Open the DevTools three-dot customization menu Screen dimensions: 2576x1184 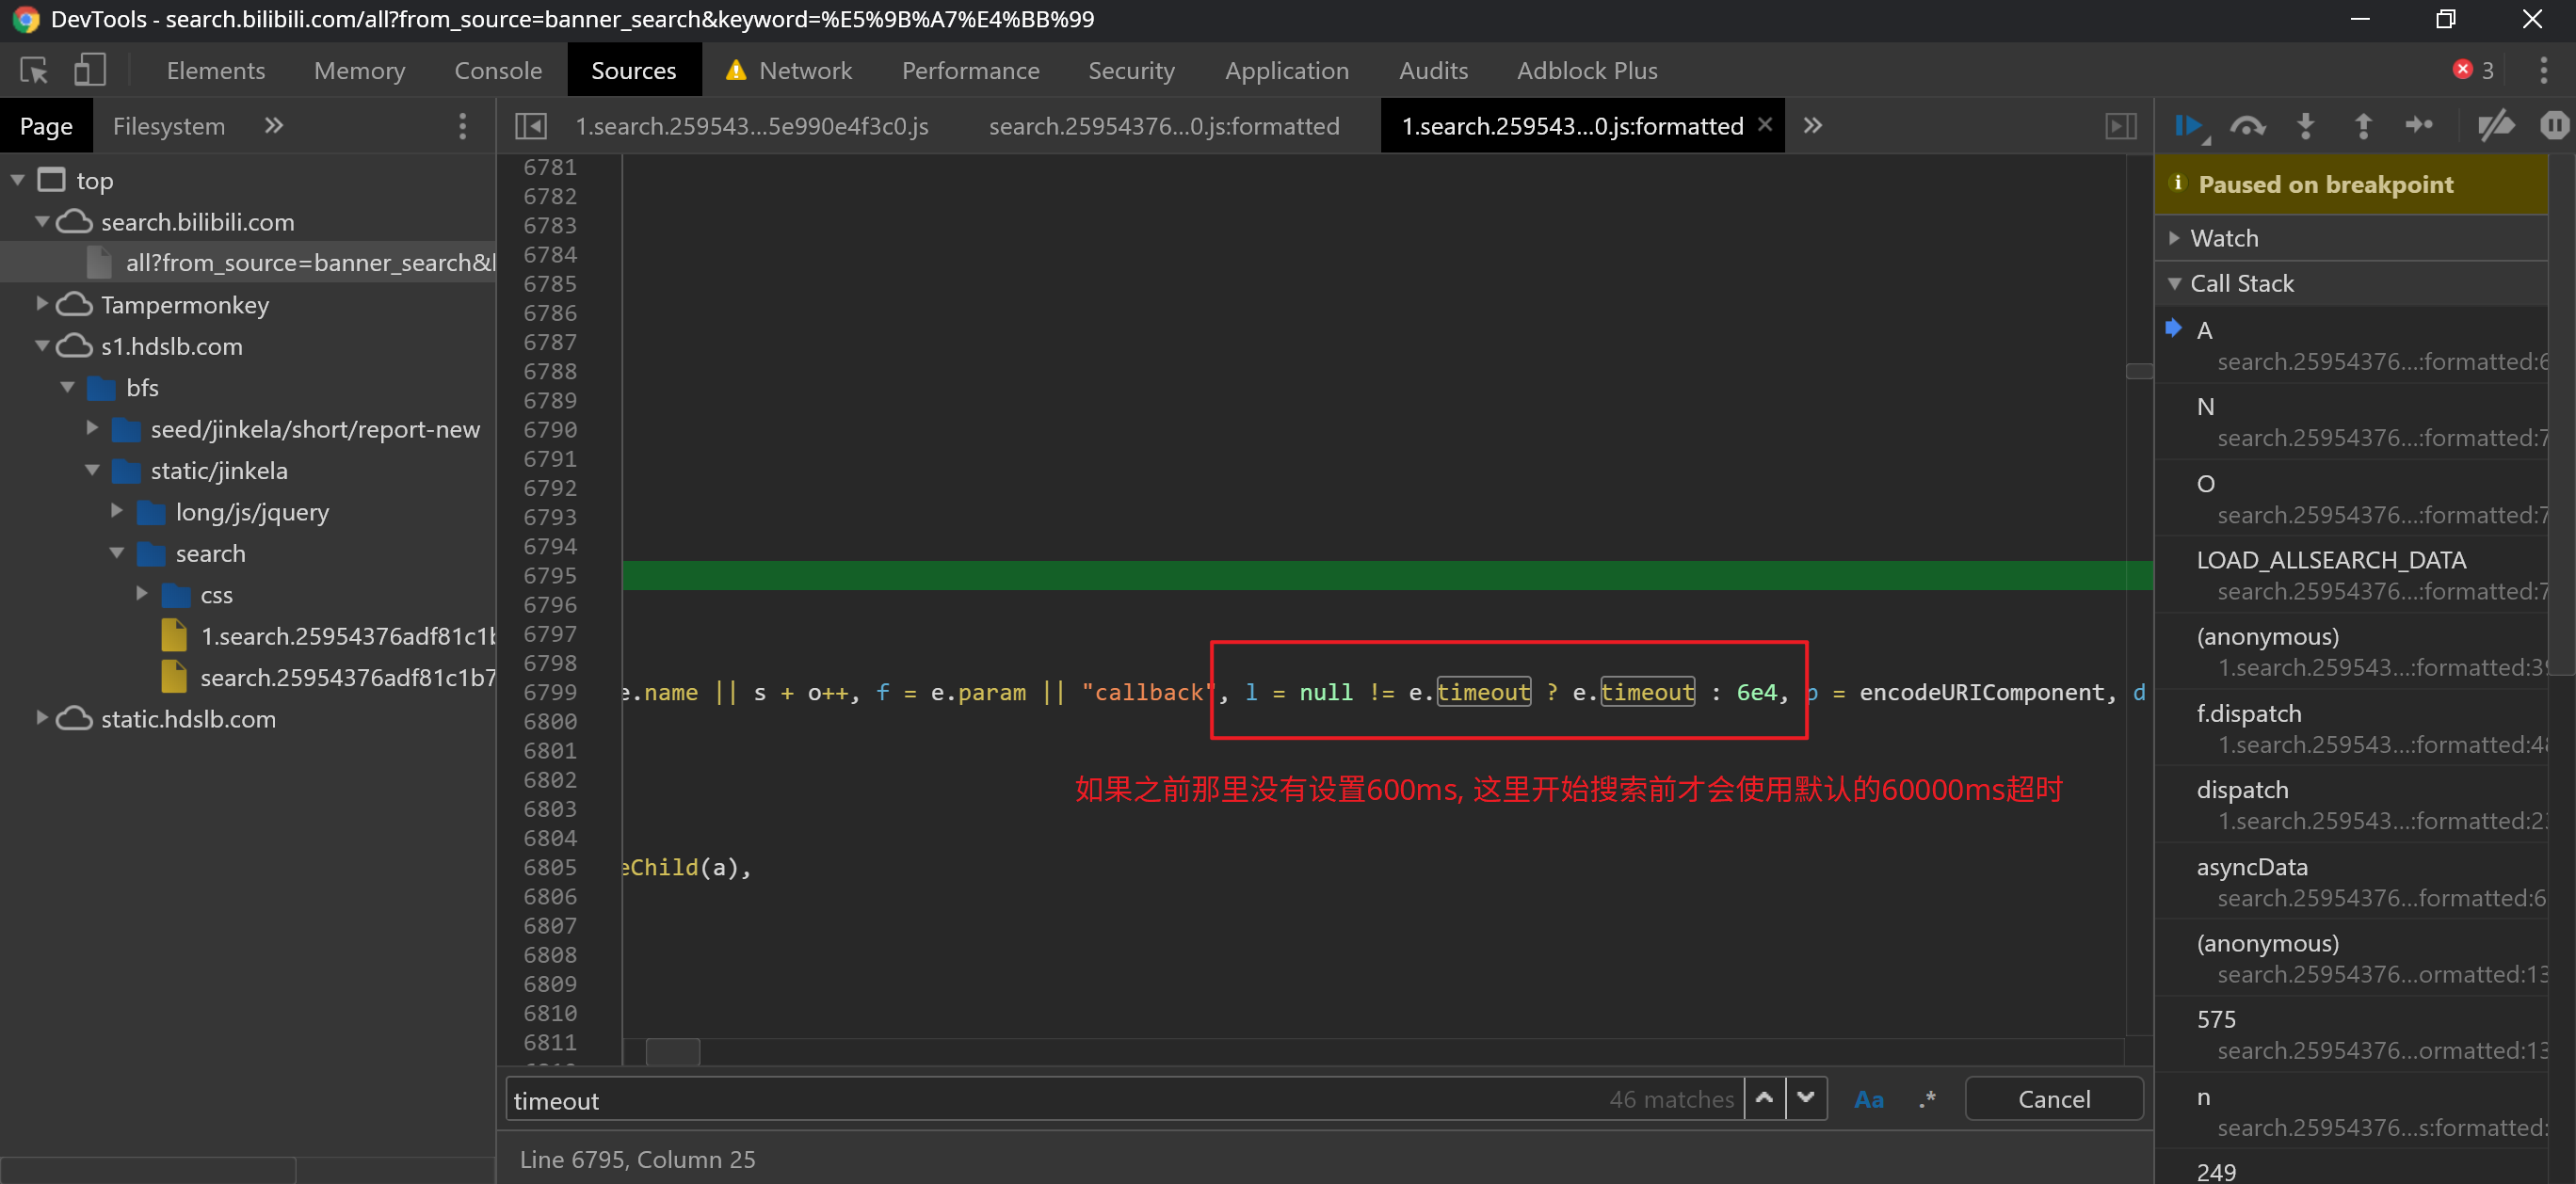click(2545, 70)
